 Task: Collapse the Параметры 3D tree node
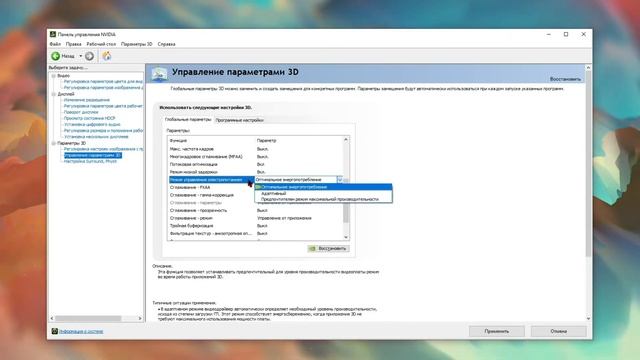[x=53, y=143]
